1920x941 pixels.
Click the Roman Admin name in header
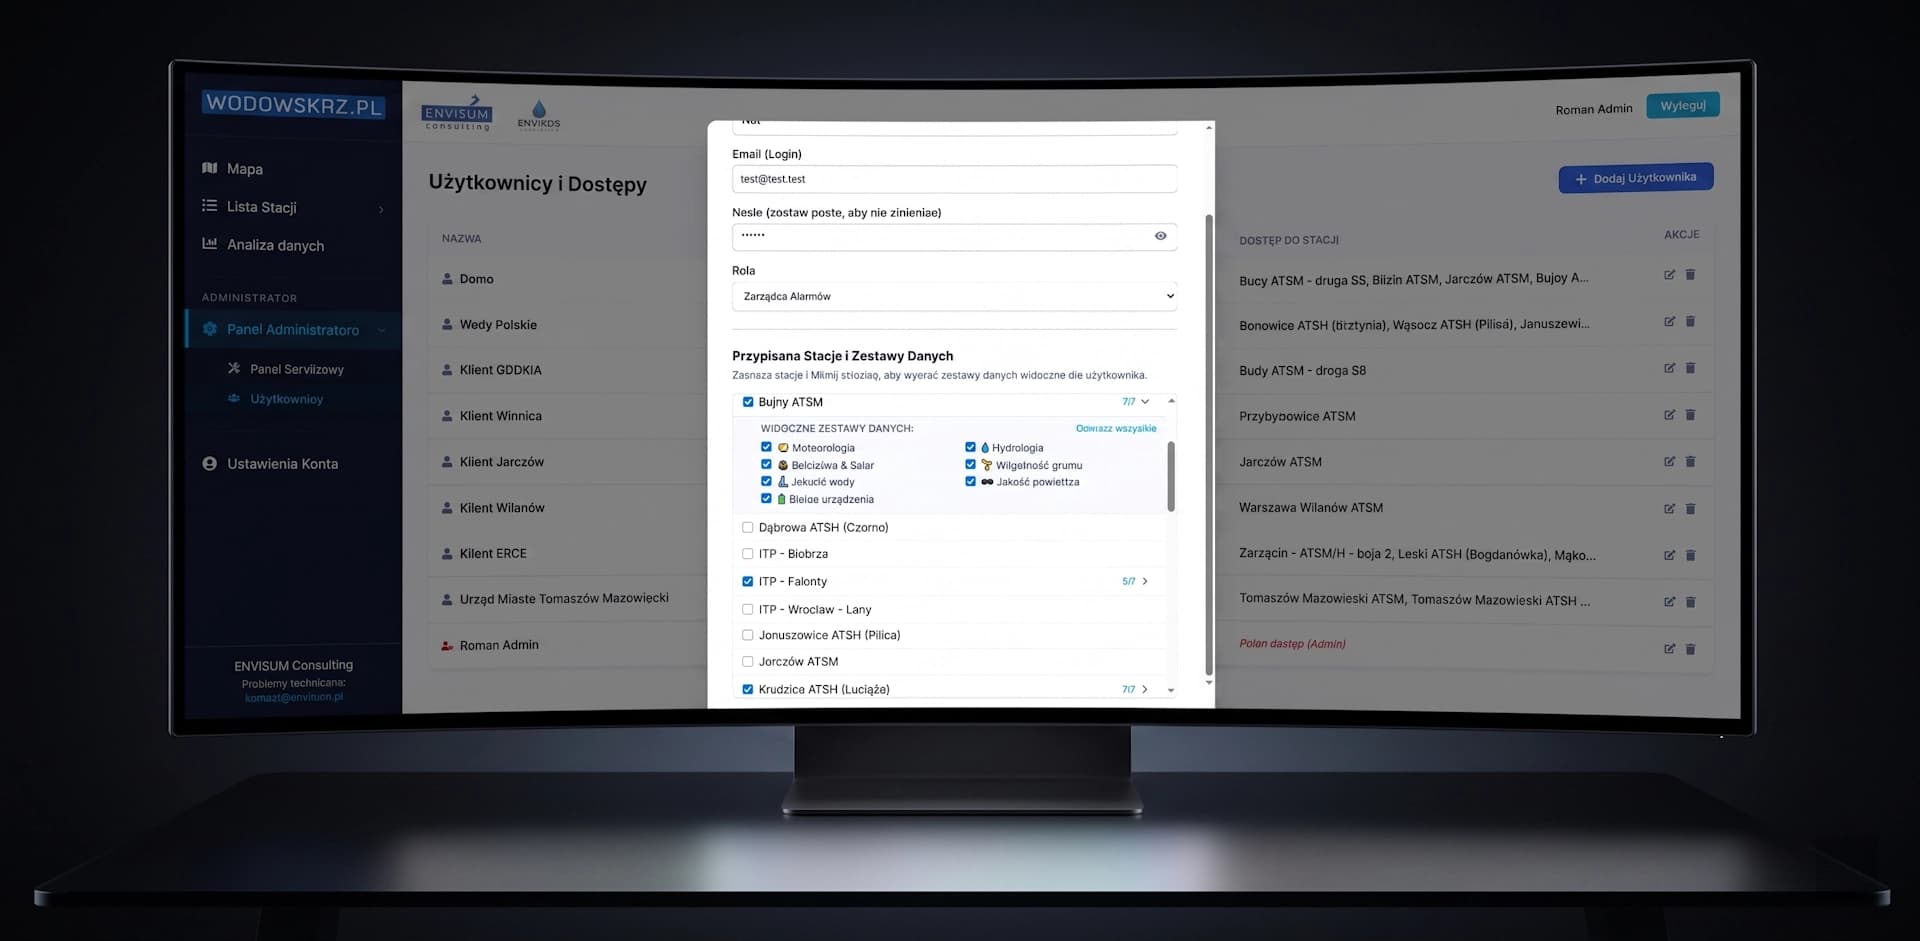1594,109
